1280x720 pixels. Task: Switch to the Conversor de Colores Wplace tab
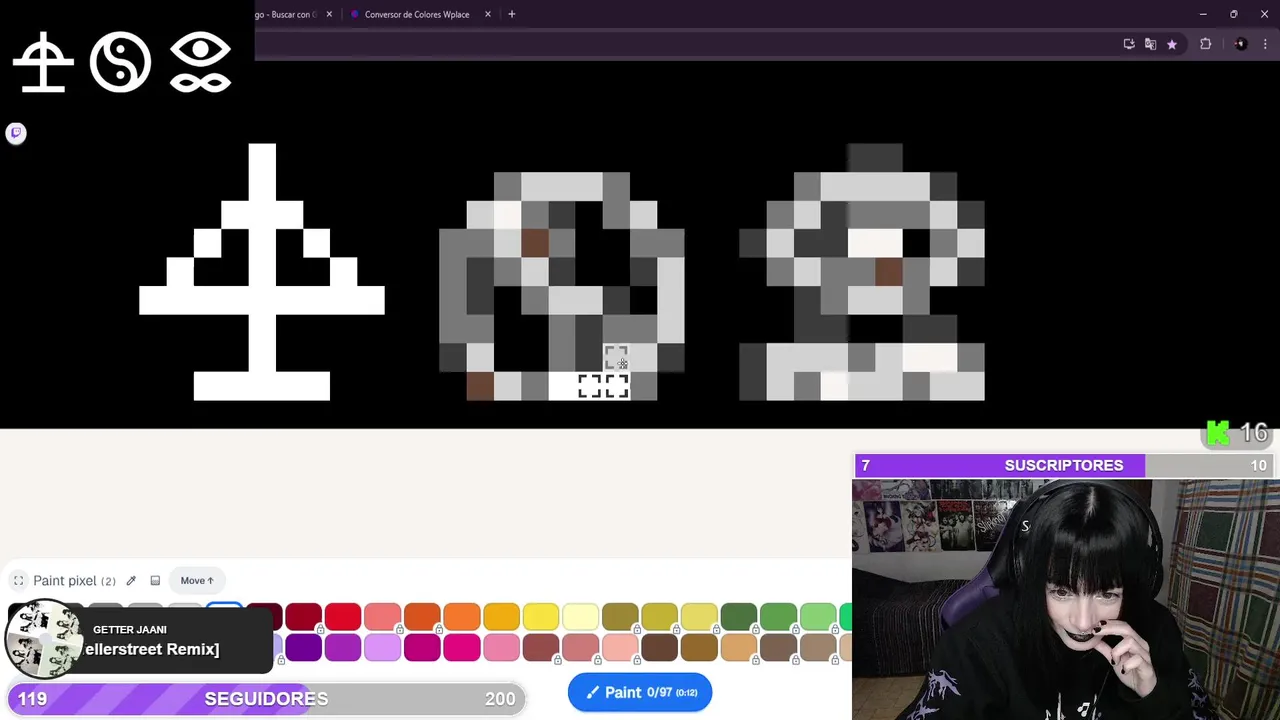pyautogui.click(x=417, y=14)
